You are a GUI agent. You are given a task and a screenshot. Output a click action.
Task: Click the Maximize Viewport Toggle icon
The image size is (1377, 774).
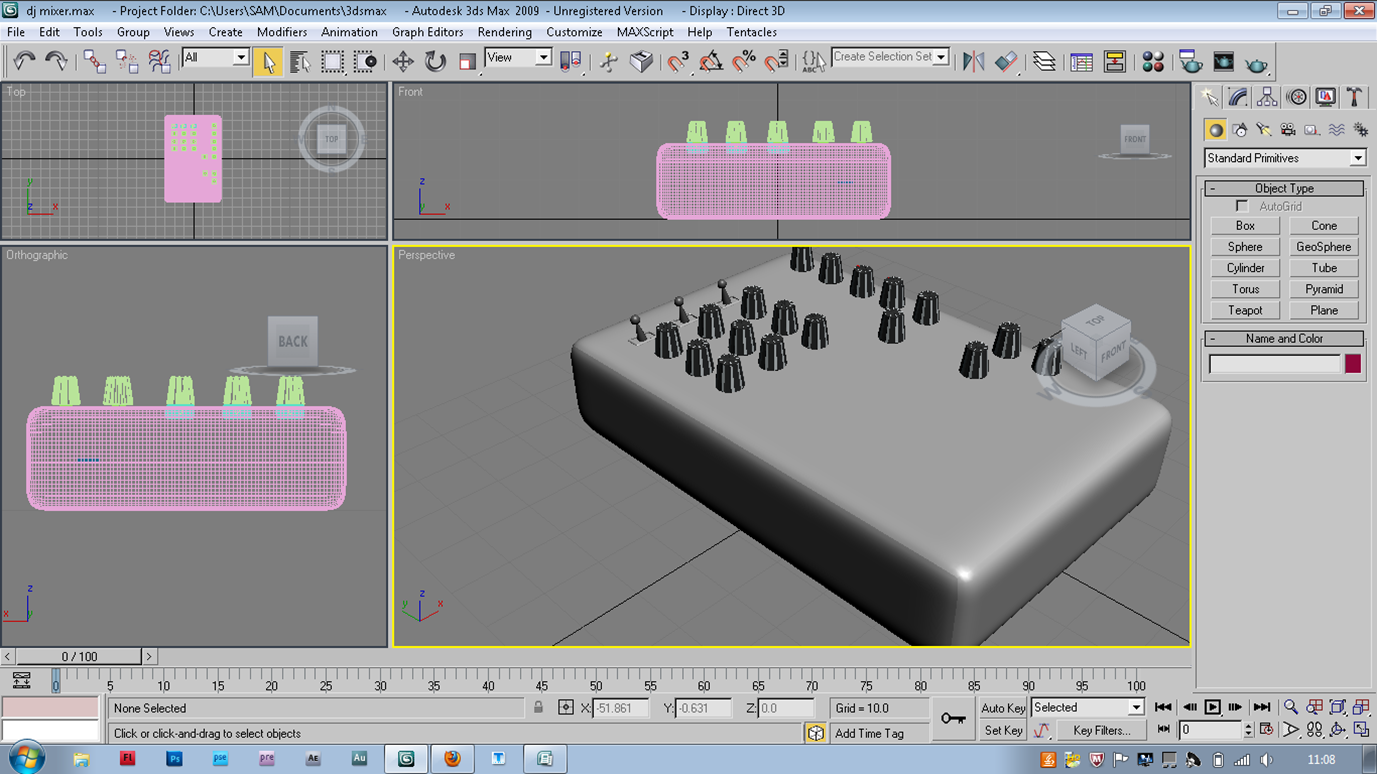point(1361,729)
